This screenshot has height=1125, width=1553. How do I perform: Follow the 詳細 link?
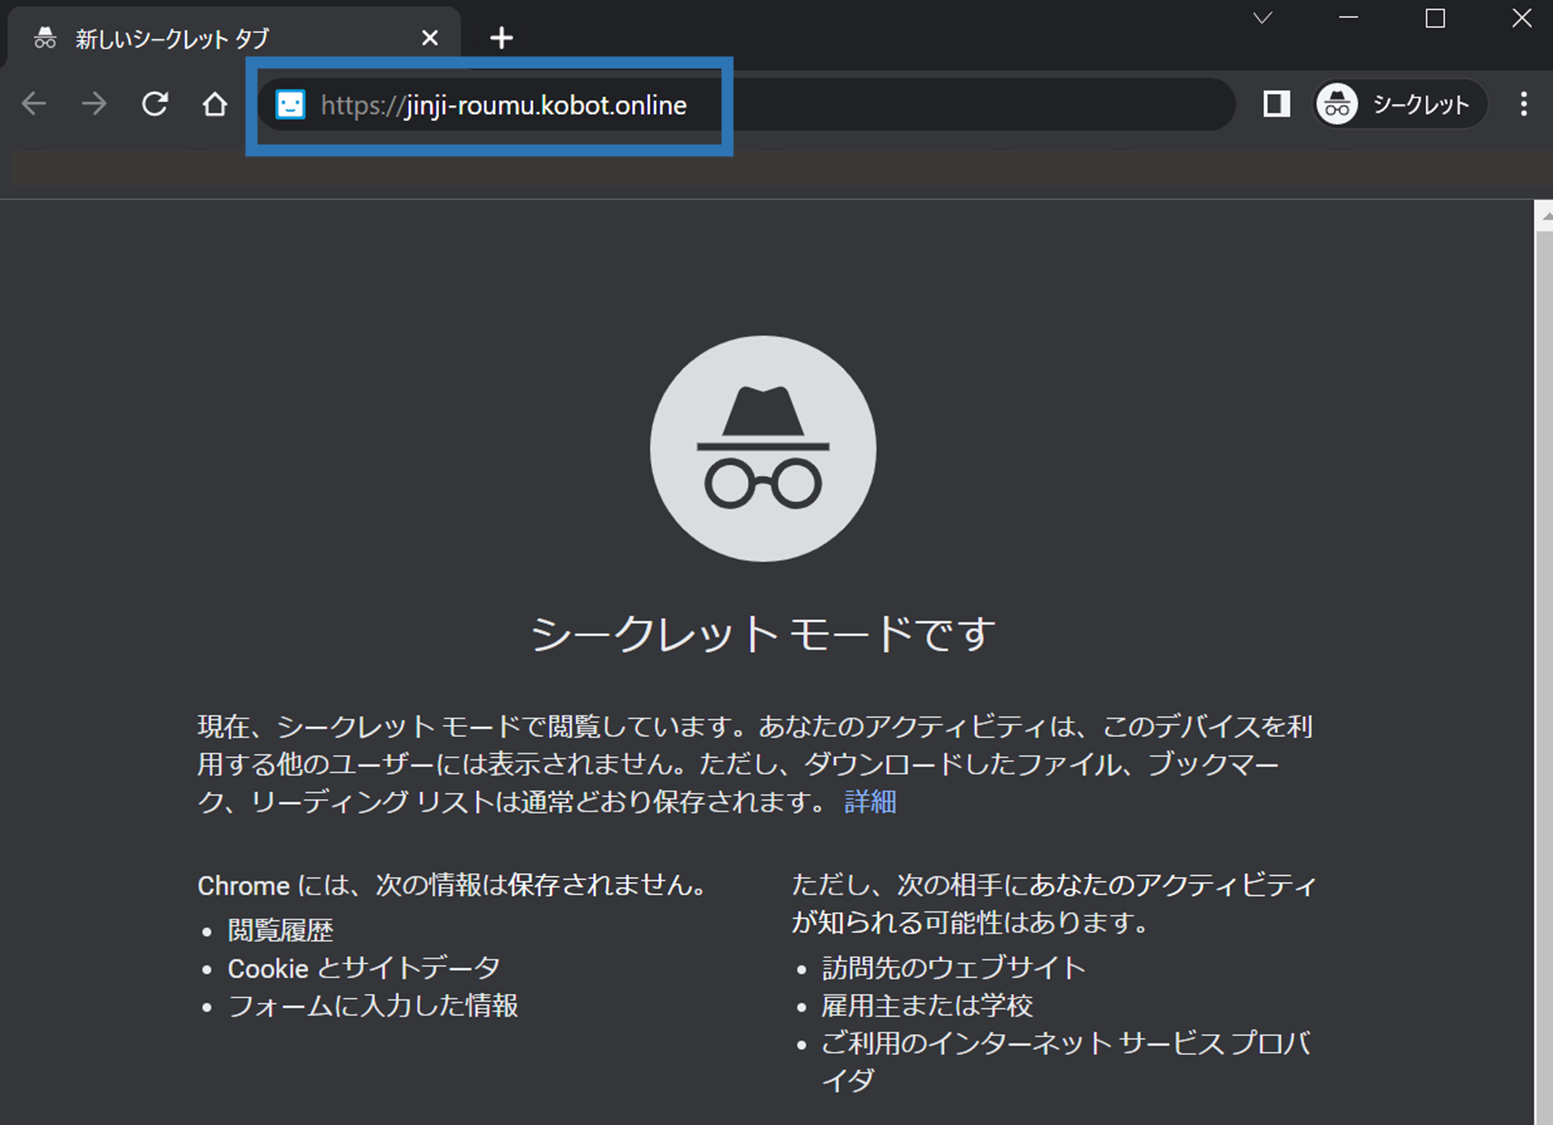pos(870,802)
